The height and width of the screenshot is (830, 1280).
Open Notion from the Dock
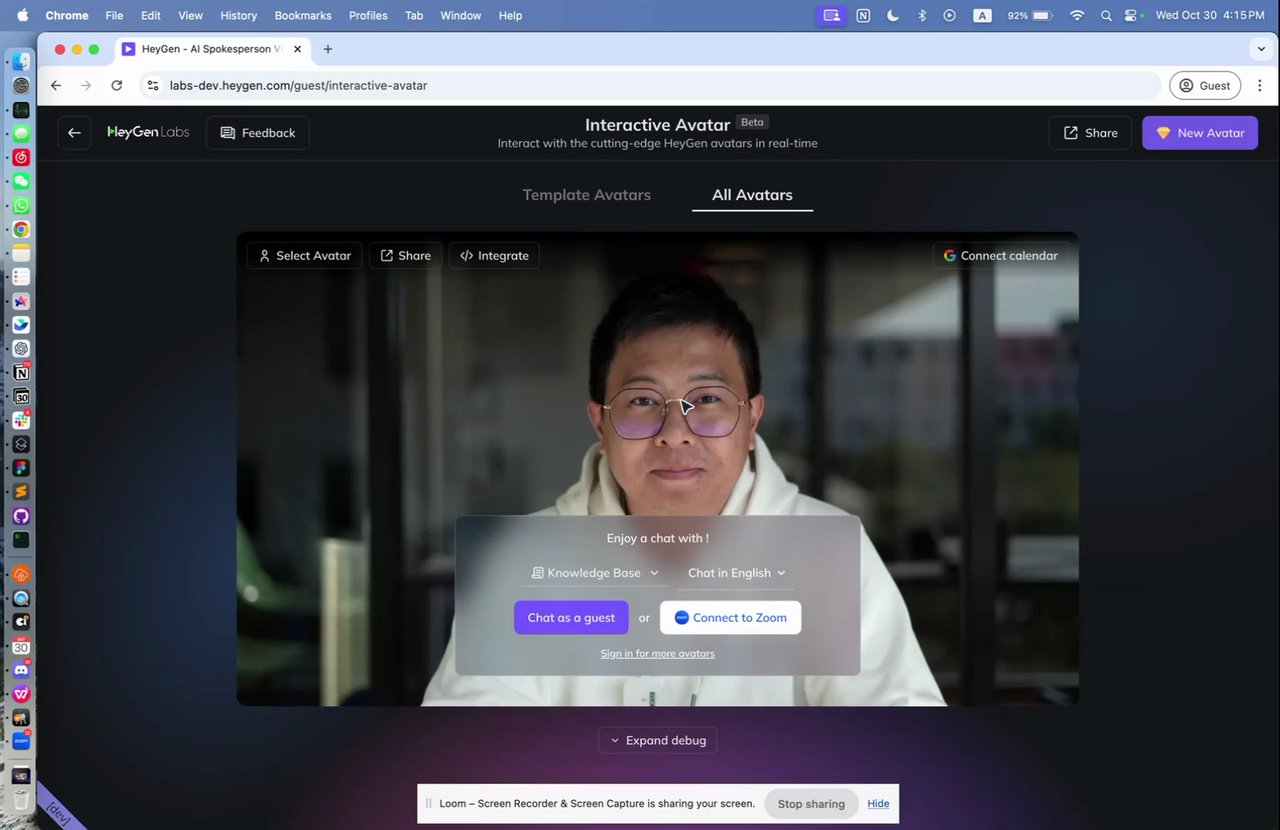click(21, 373)
